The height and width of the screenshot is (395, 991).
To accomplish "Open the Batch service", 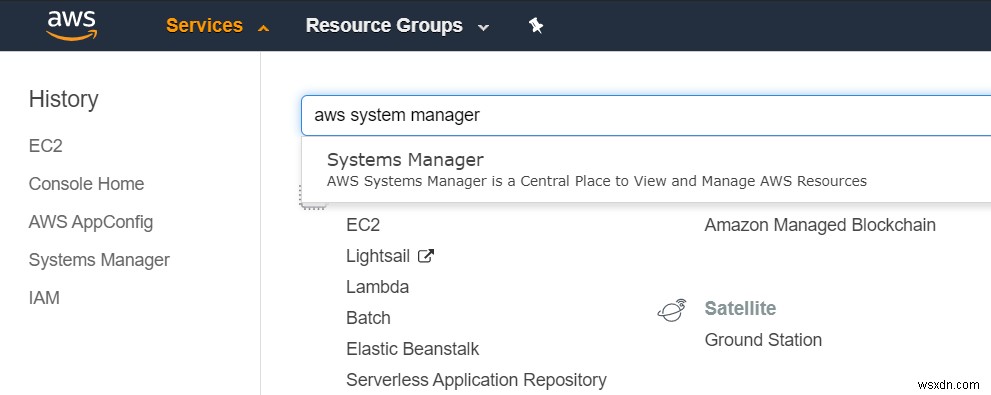I will 368,318.
